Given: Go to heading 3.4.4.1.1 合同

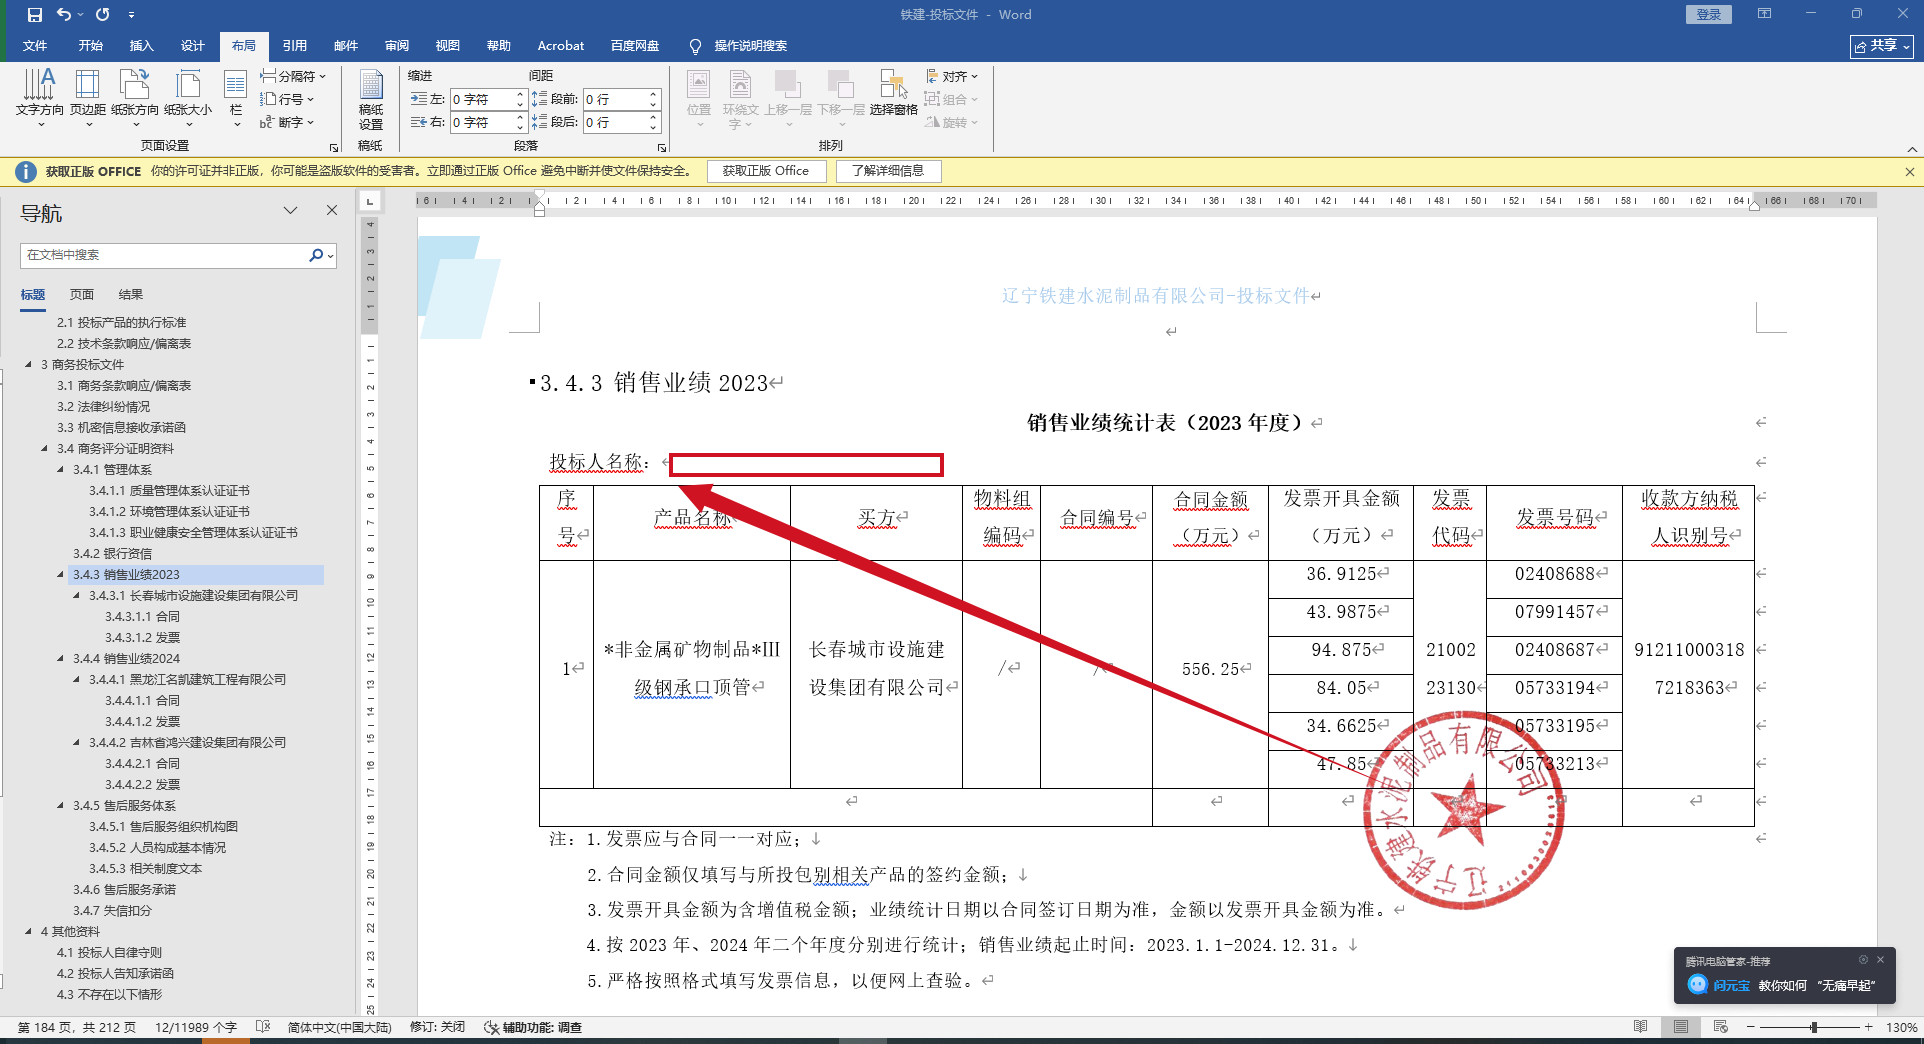Looking at the screenshot, I should [142, 701].
